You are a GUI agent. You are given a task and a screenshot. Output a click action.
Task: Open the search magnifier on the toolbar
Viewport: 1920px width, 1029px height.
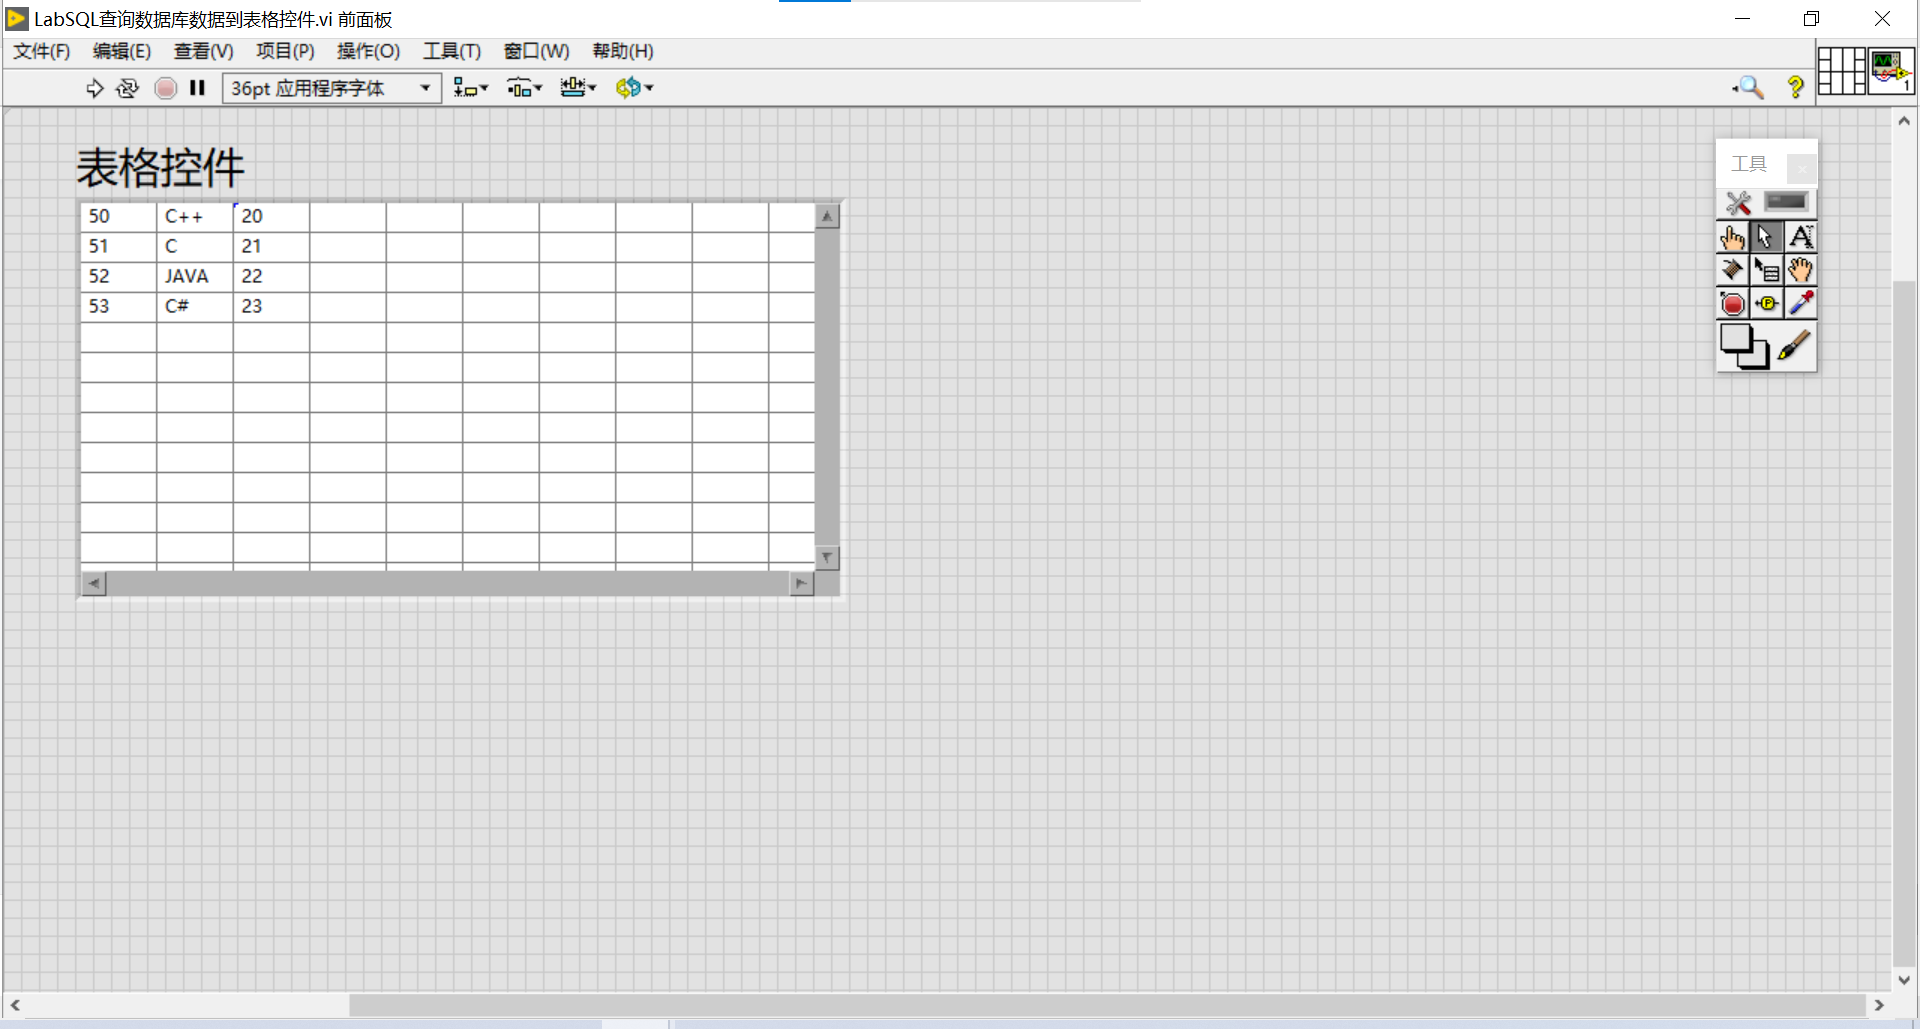[1748, 88]
